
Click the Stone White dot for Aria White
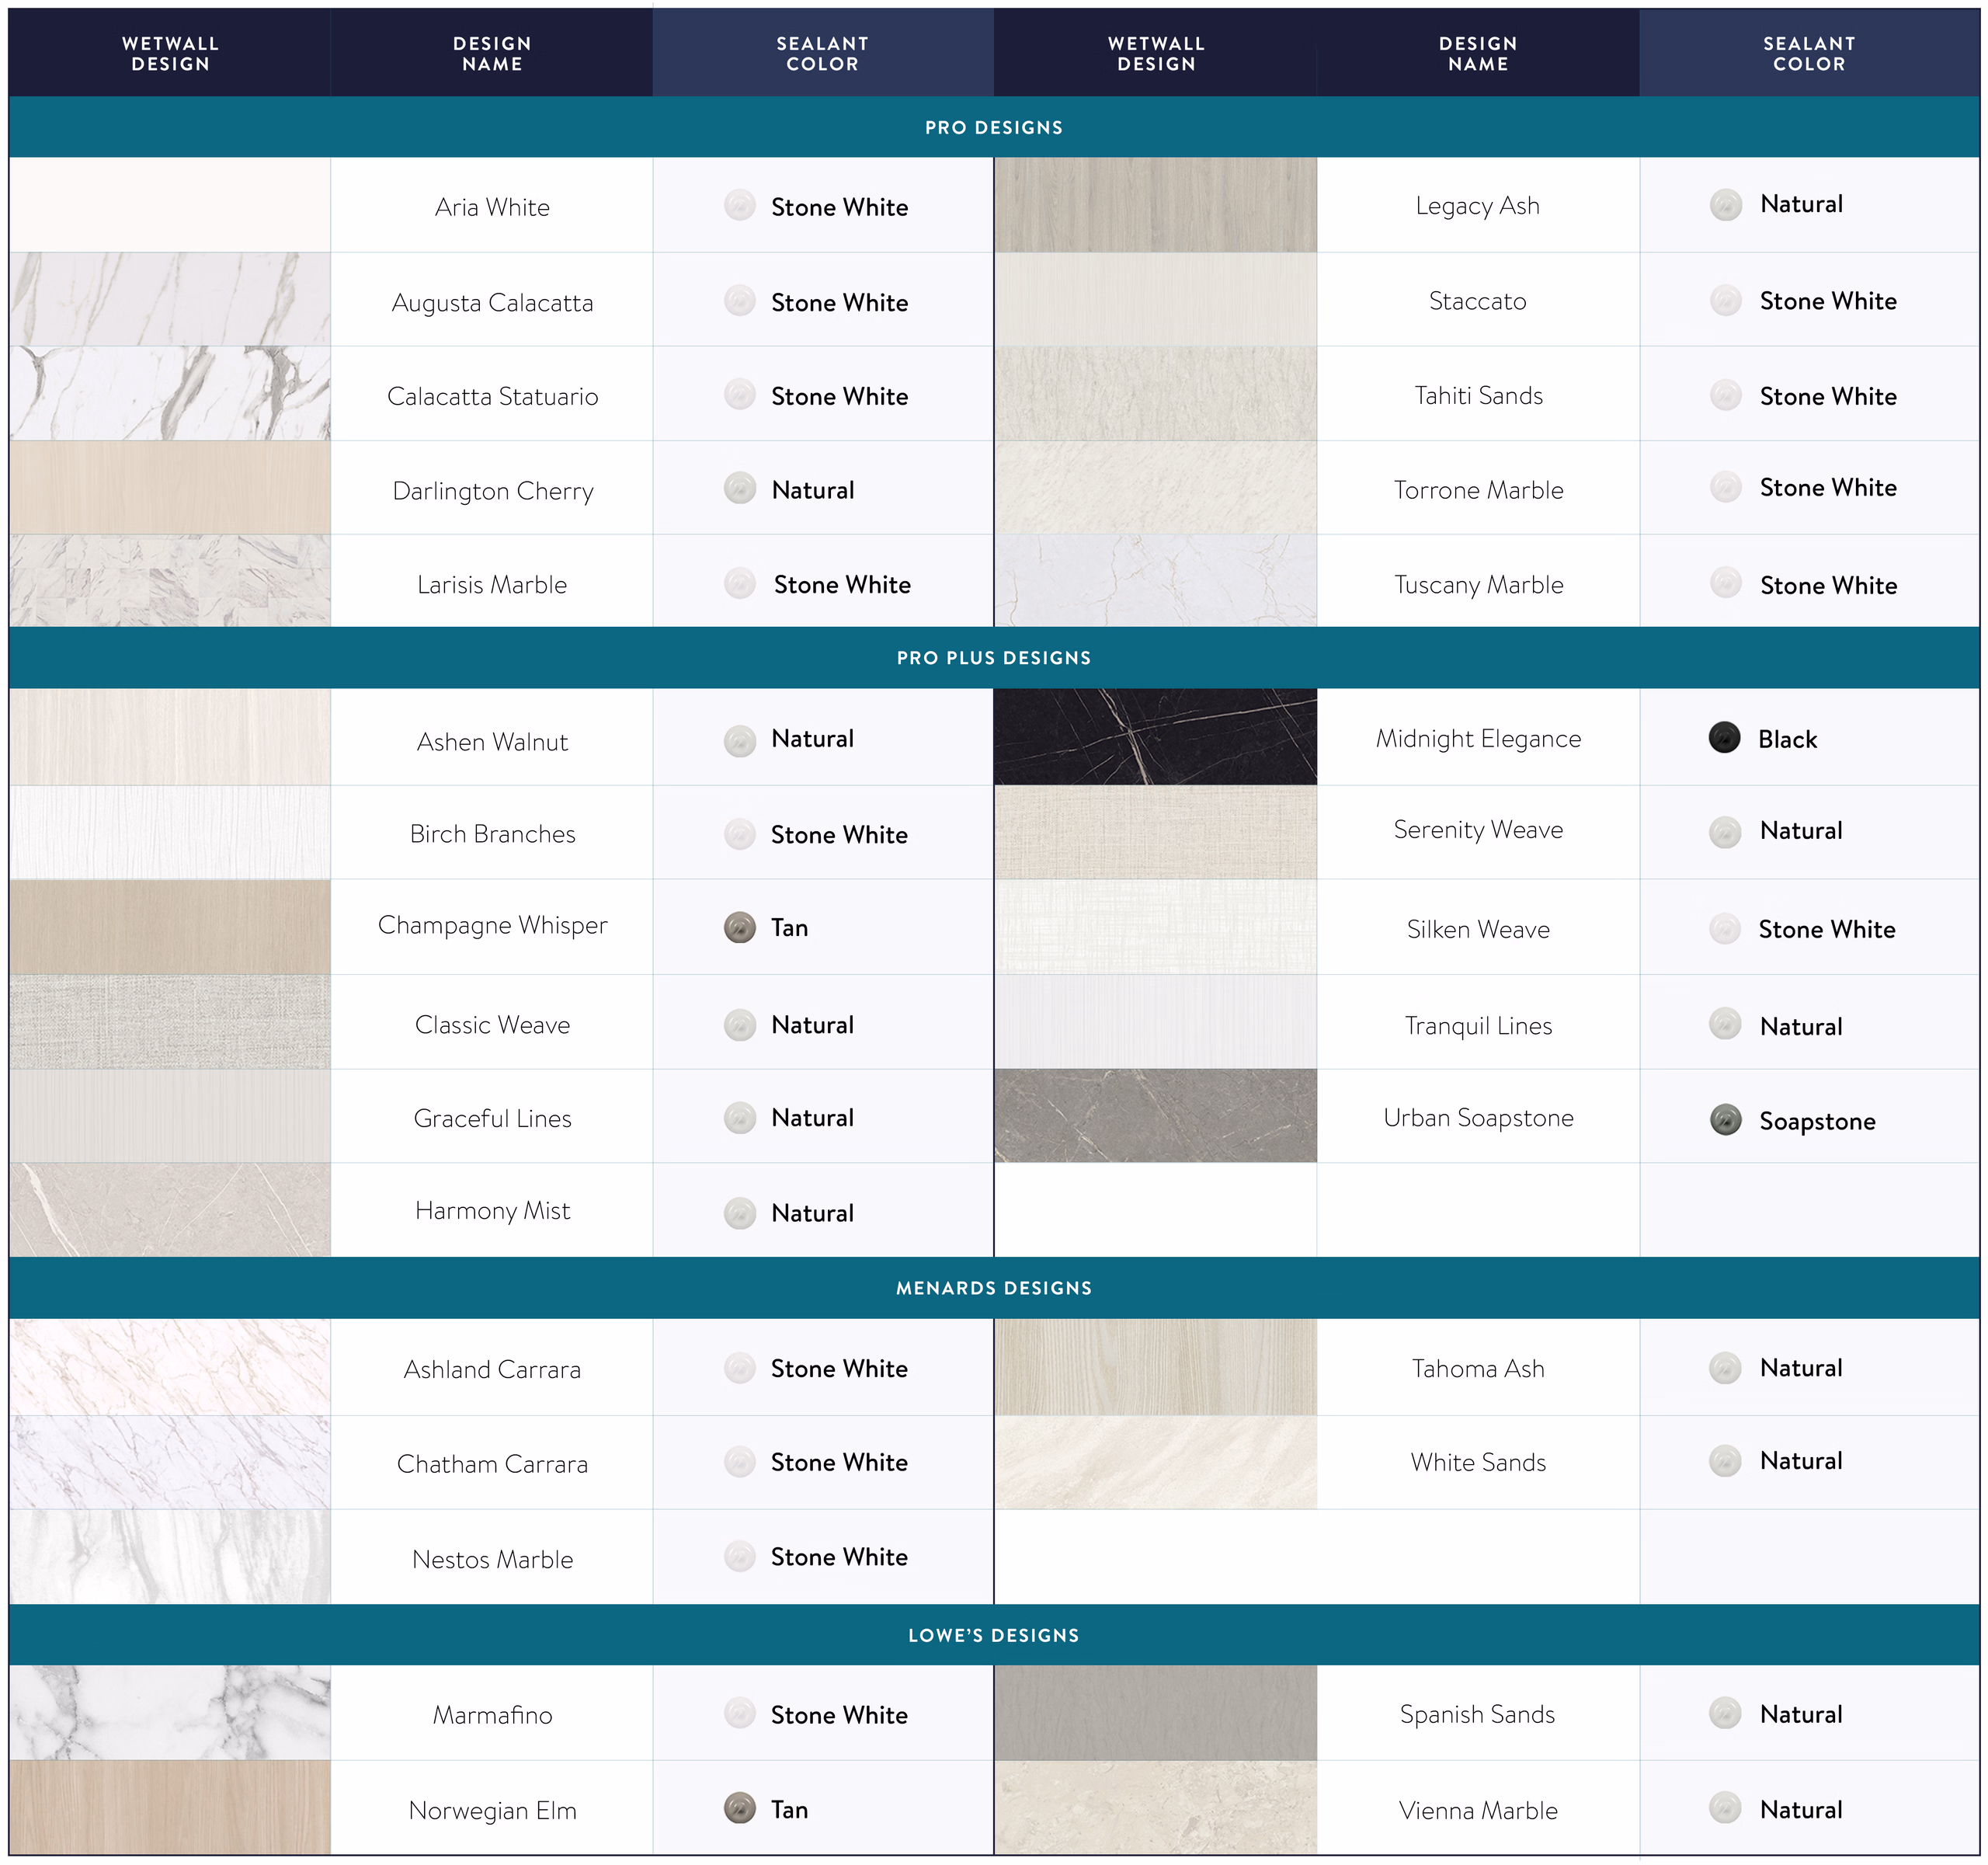point(739,206)
